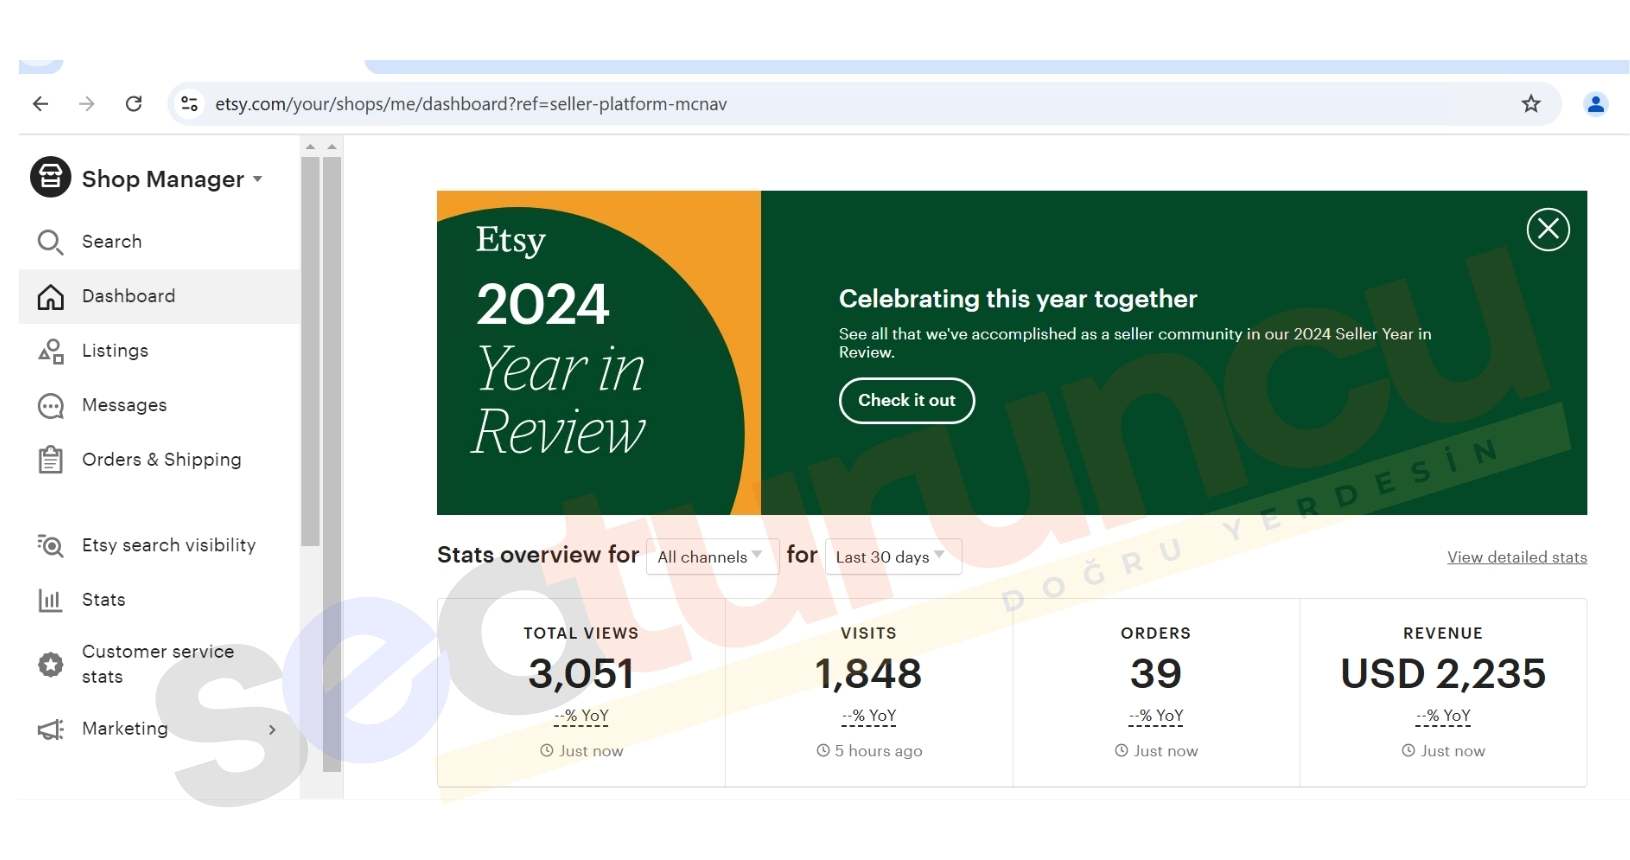Viewport: 1630px width, 860px height.
Task: Reload the page with refresh icon
Action: pos(134,104)
